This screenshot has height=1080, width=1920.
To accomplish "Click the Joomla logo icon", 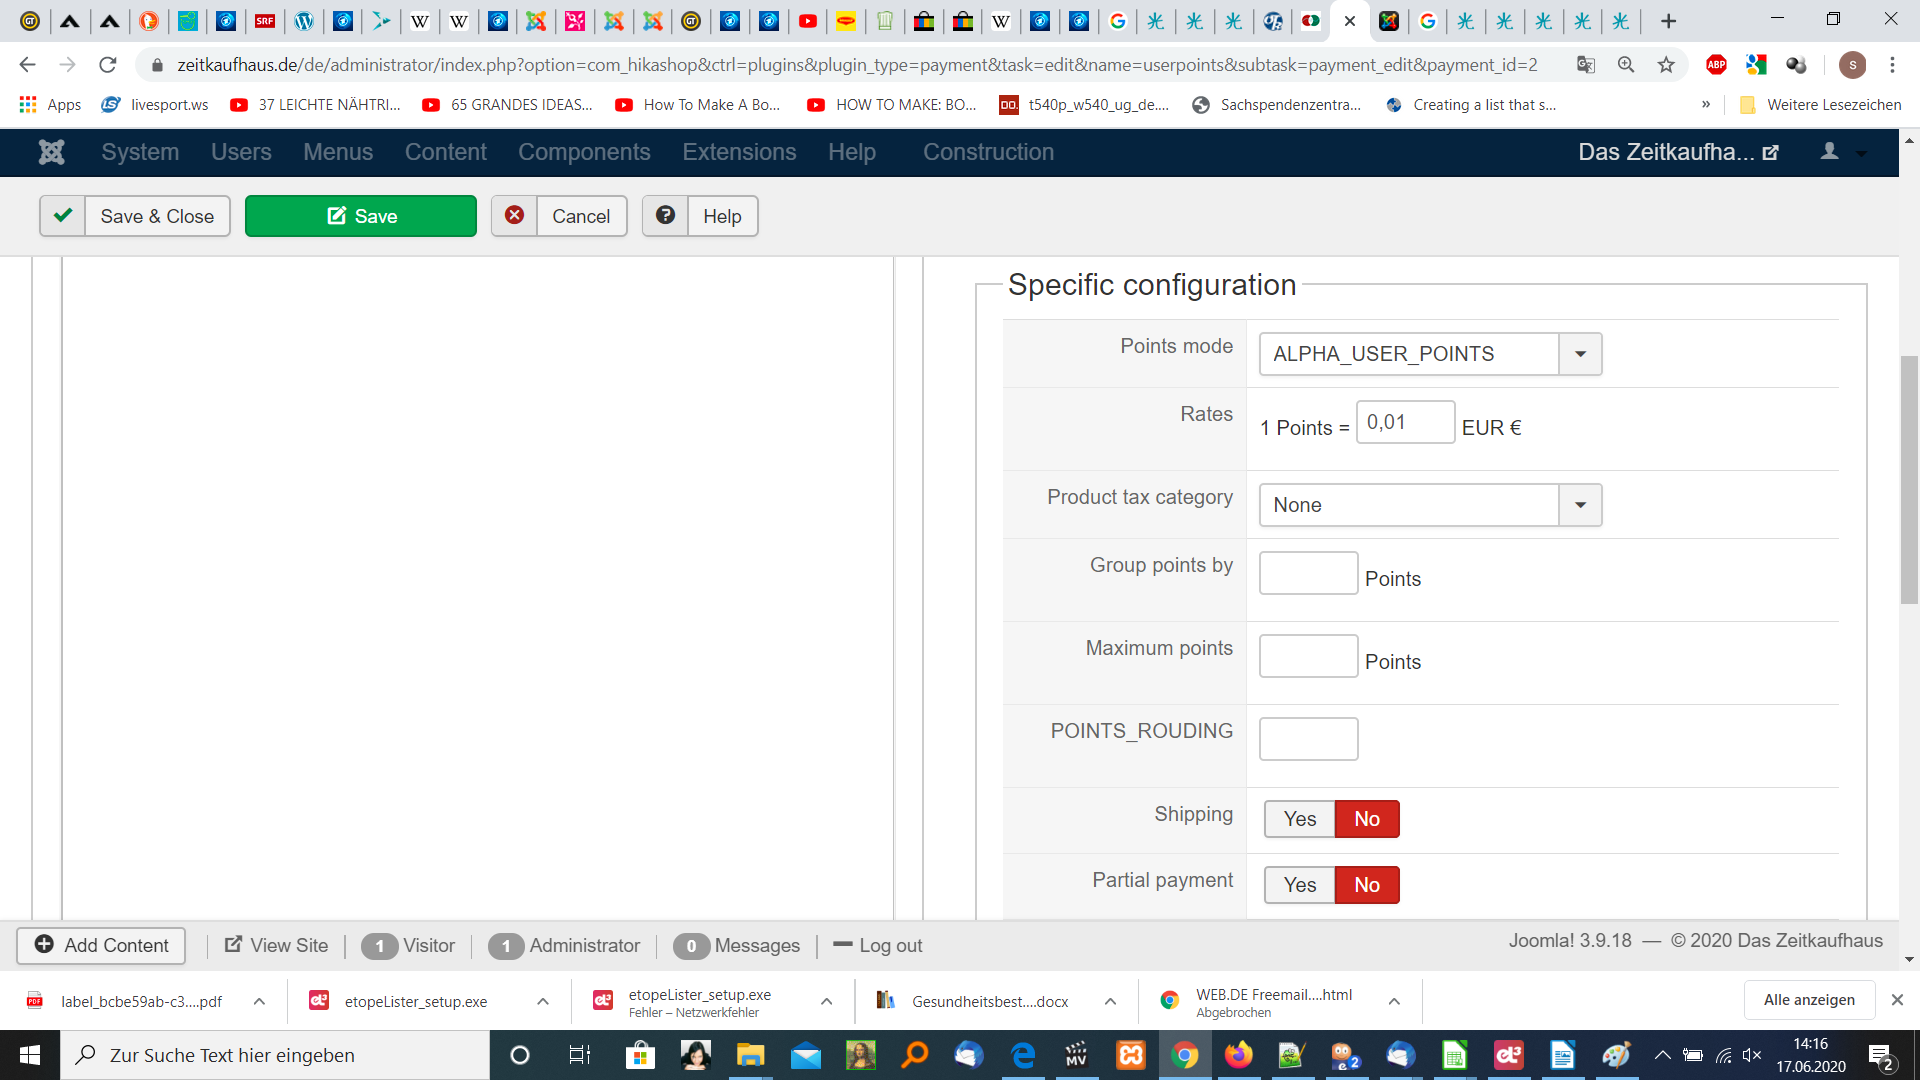I will tap(51, 152).
